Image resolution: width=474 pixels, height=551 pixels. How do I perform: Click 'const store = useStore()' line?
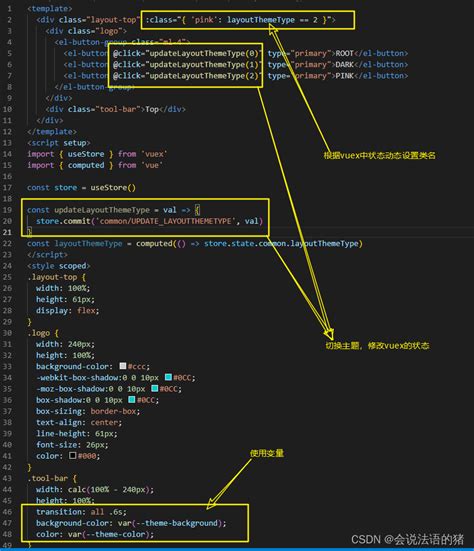81,188
